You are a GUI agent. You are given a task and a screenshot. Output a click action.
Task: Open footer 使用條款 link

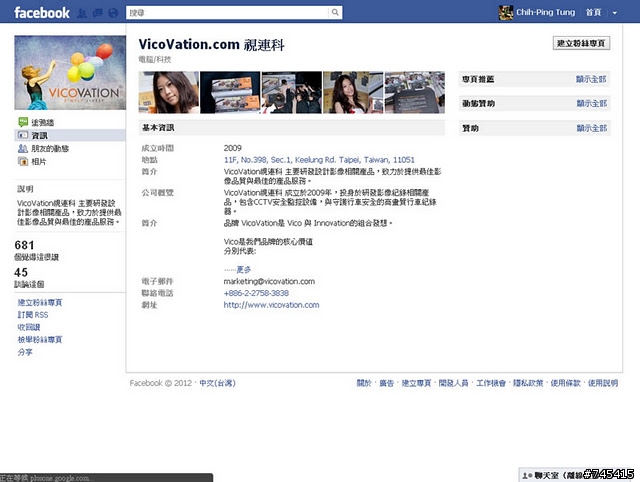point(565,383)
